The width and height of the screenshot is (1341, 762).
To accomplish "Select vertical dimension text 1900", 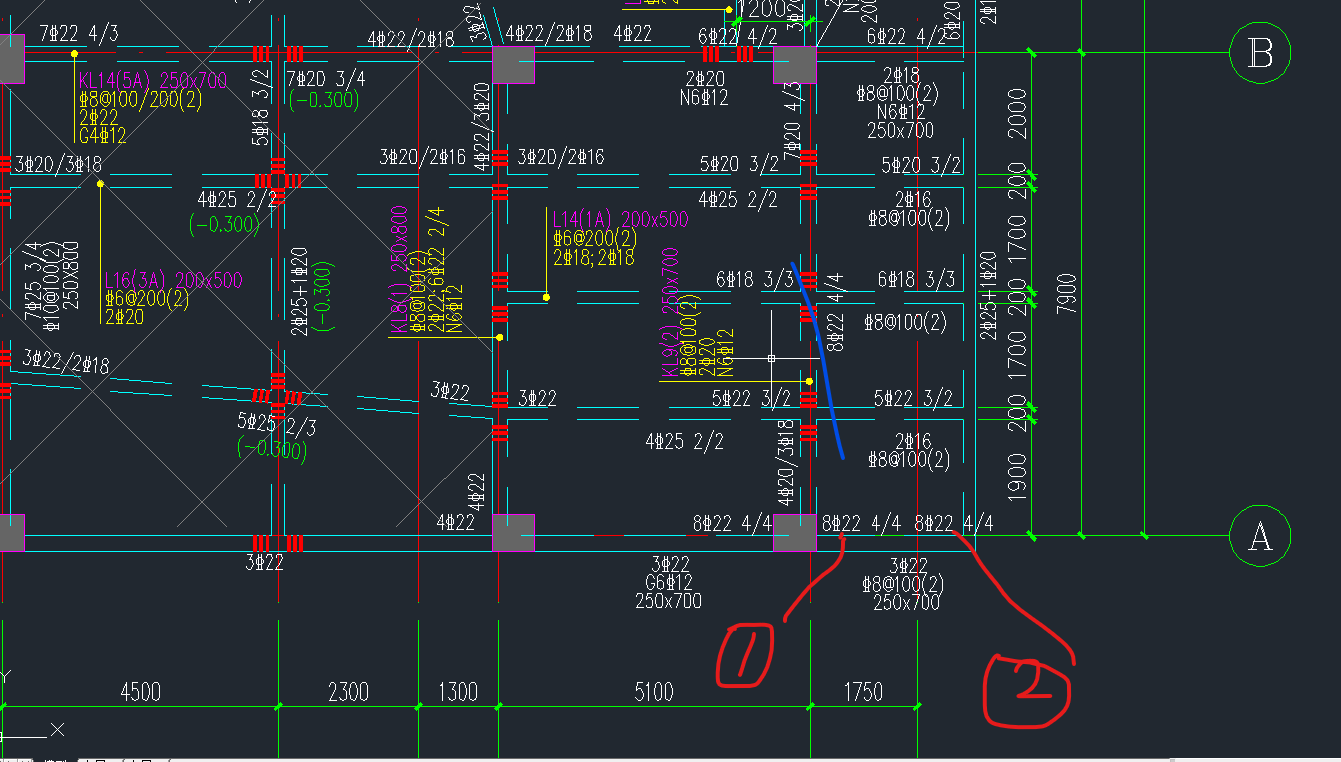I will pyautogui.click(x=1017, y=475).
